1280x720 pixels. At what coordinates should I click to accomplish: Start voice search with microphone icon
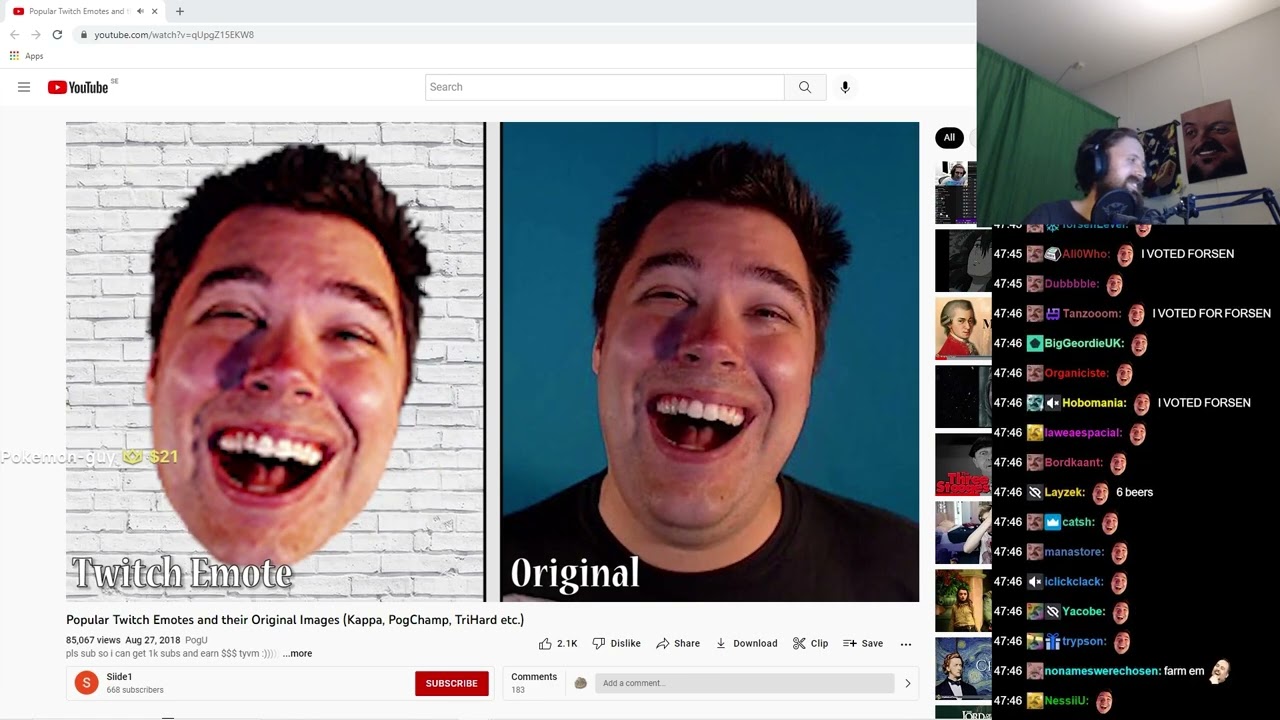(845, 87)
